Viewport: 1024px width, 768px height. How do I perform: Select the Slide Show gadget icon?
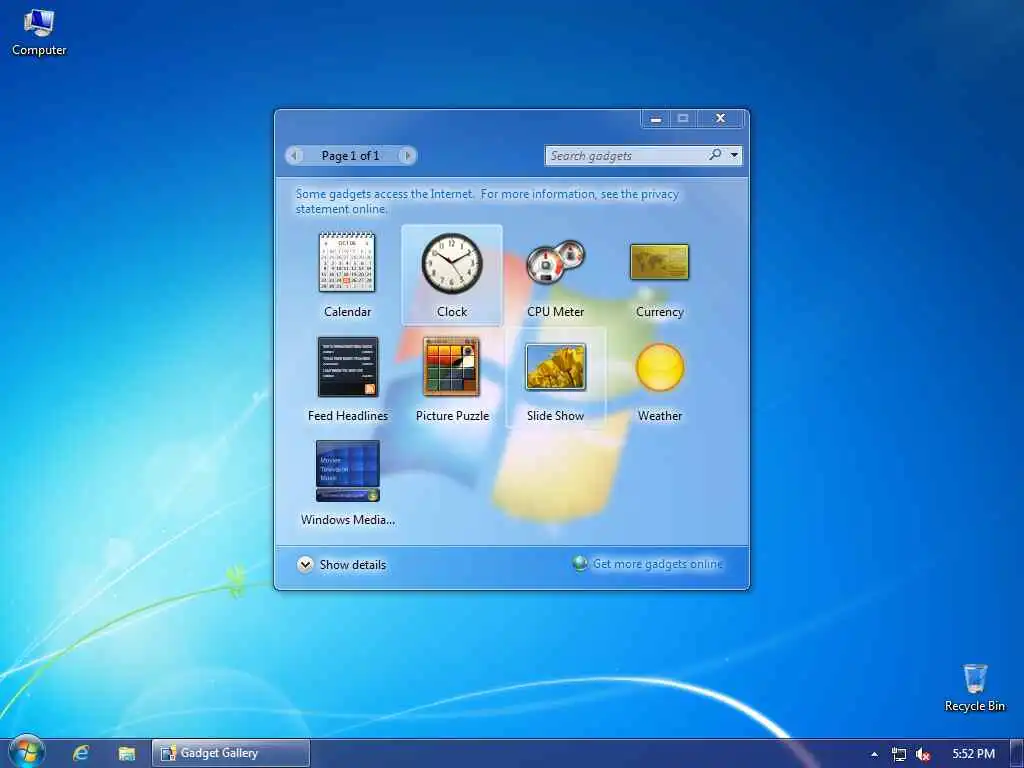pyautogui.click(x=555, y=367)
